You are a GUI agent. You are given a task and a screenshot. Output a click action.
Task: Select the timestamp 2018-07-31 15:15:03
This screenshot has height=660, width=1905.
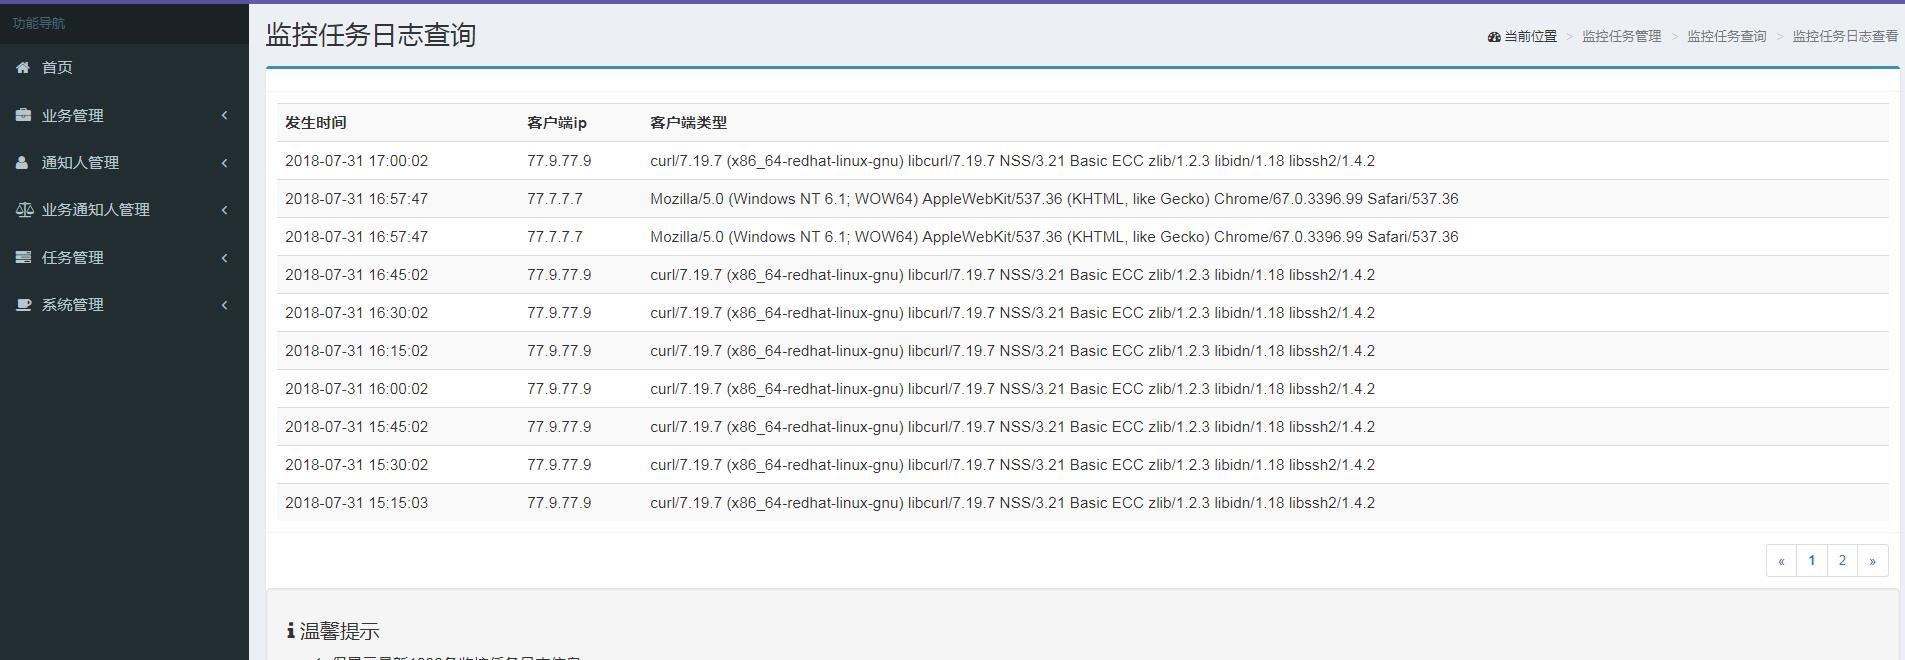click(x=356, y=503)
